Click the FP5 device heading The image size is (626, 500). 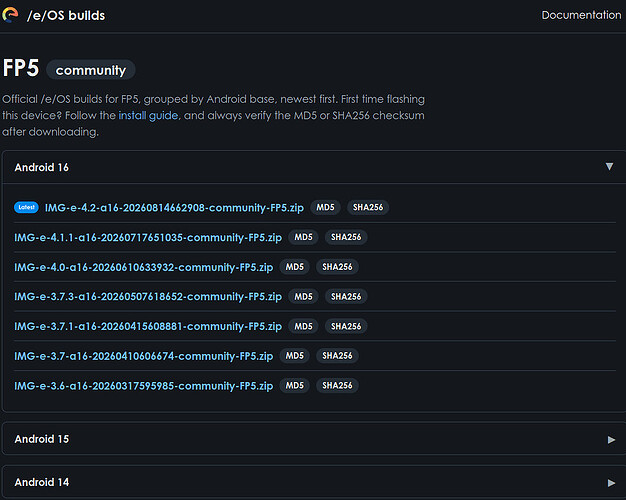pos(21,68)
